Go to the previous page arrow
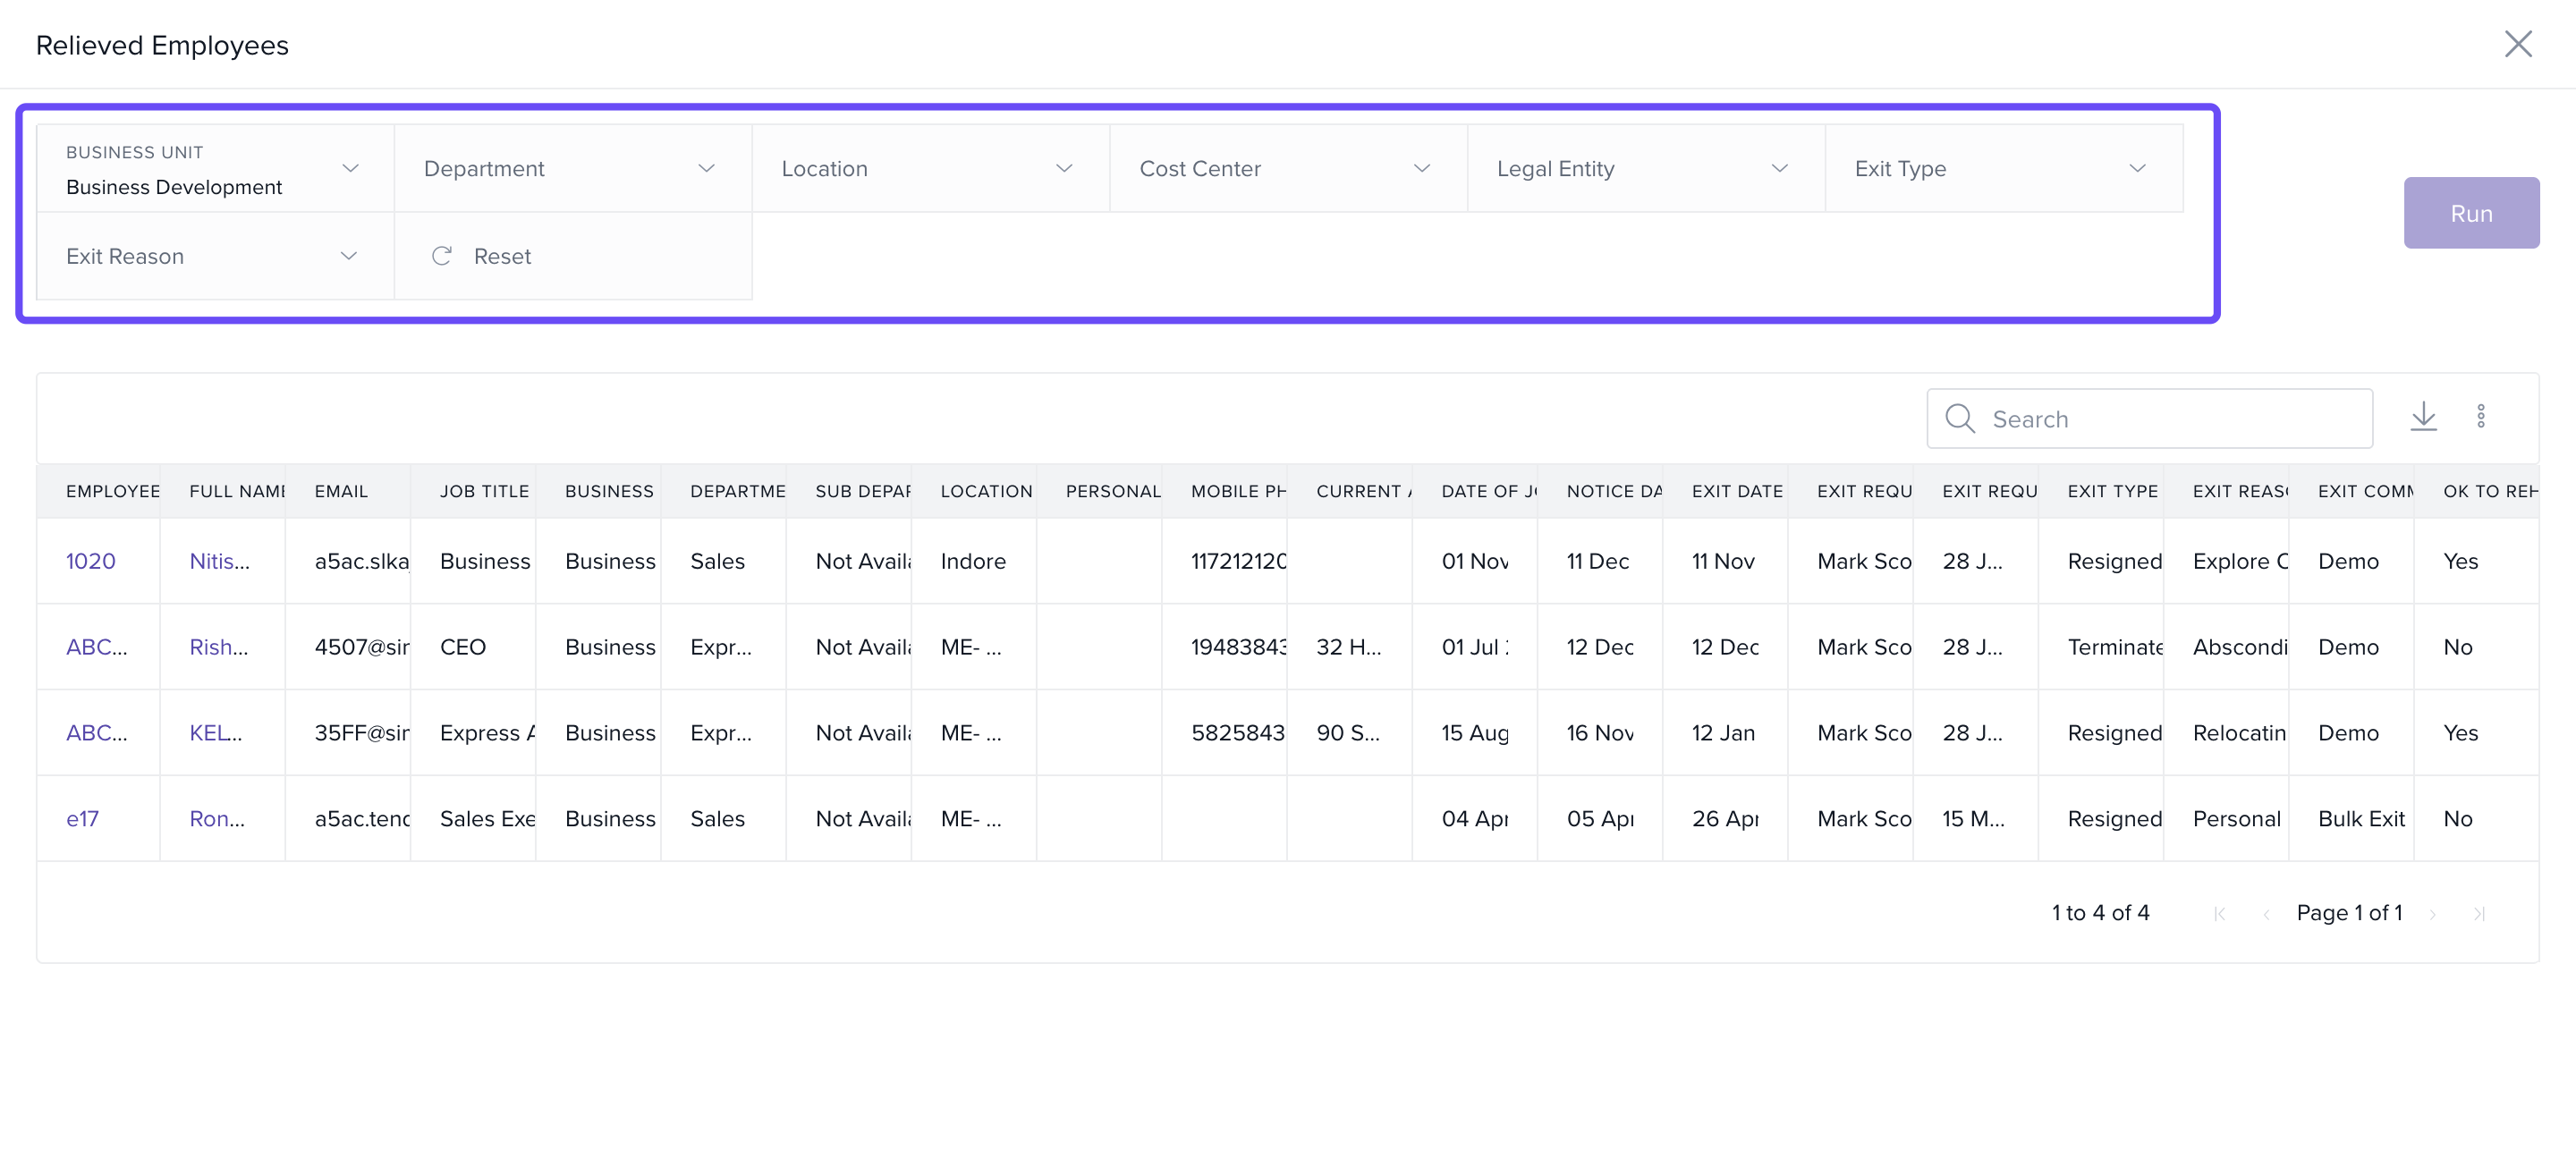2576x1167 pixels. [x=2266, y=914]
